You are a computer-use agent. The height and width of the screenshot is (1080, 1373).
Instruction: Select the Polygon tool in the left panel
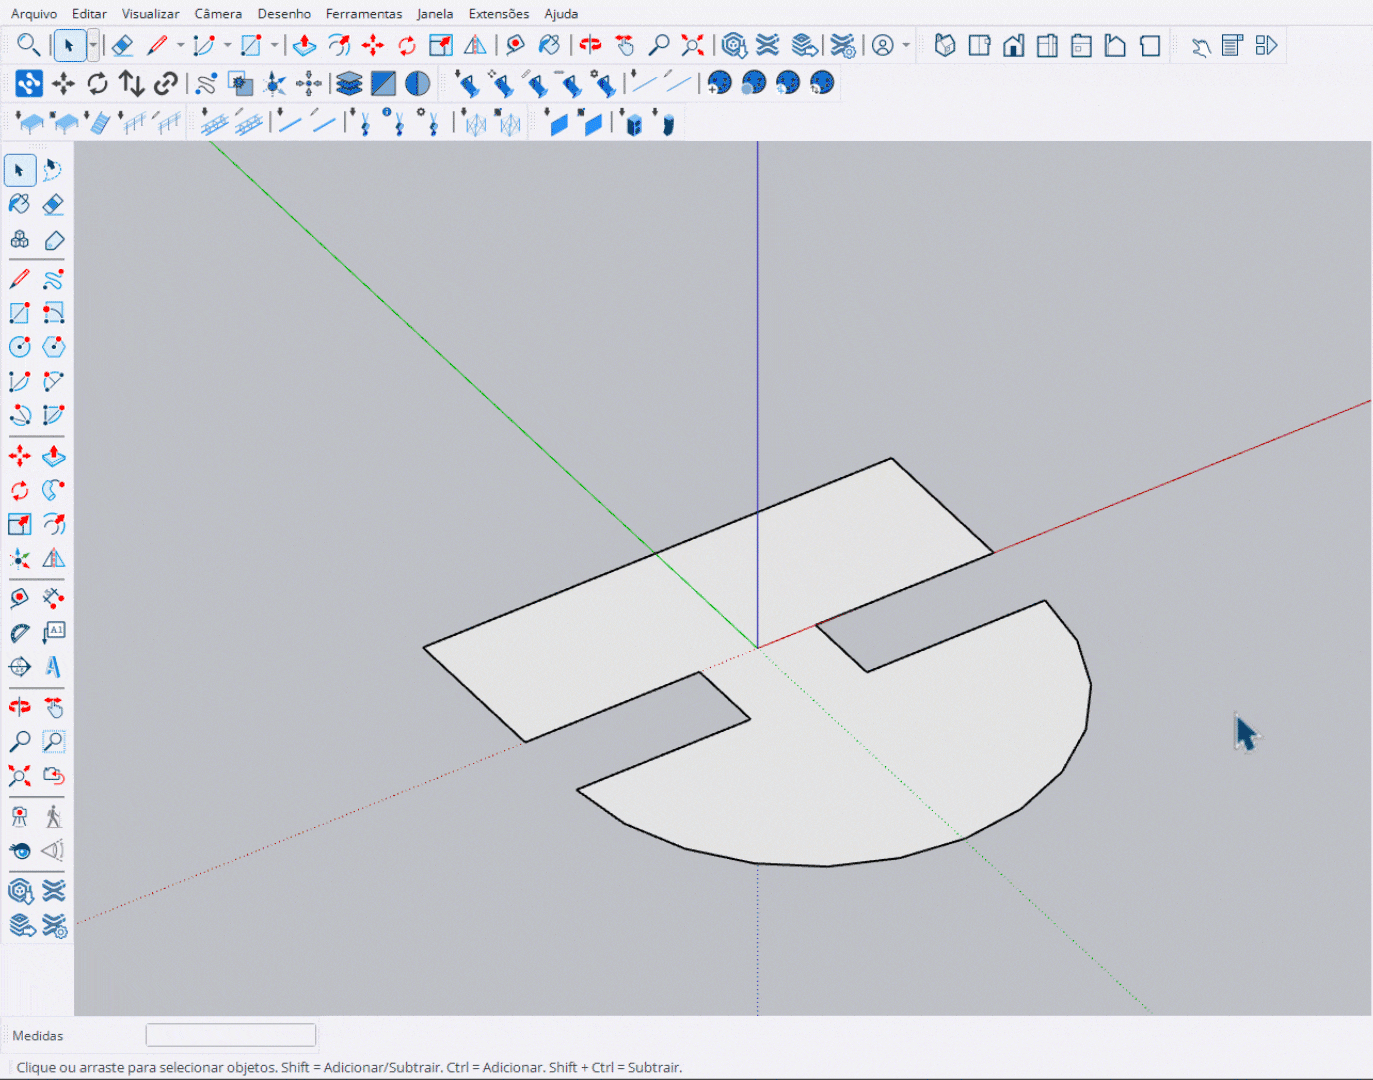pyautogui.click(x=53, y=347)
